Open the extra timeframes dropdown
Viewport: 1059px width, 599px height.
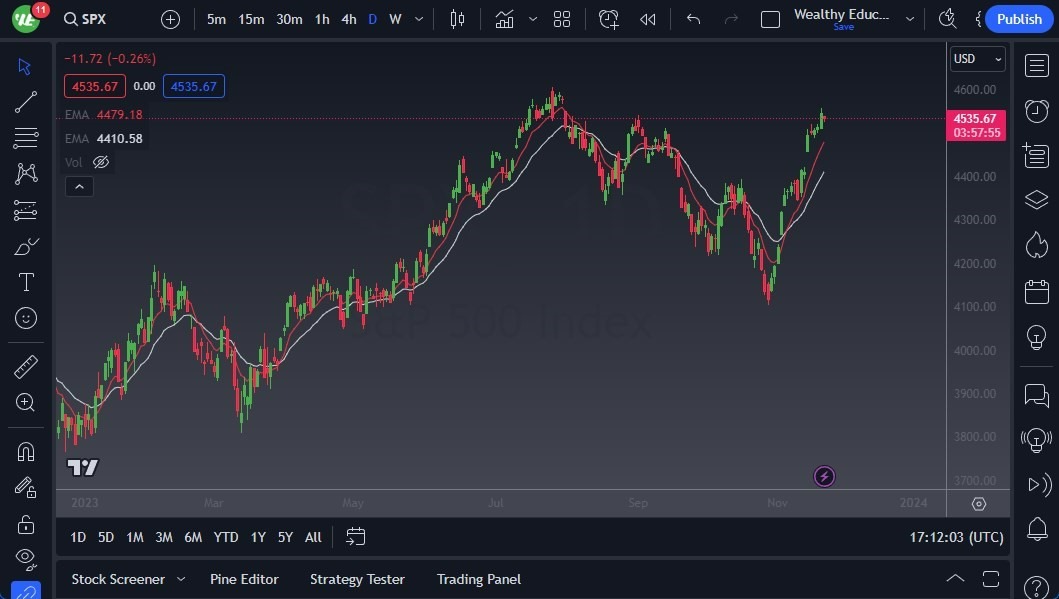click(418, 18)
